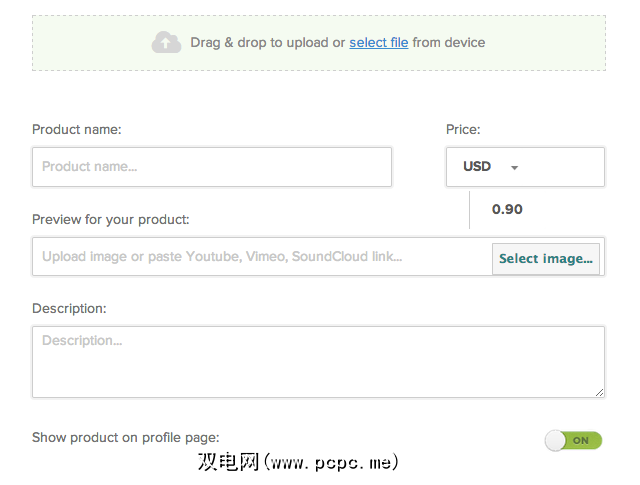Toggle the show product on profile switch
This screenshot has width=640, height=485.
tap(573, 440)
